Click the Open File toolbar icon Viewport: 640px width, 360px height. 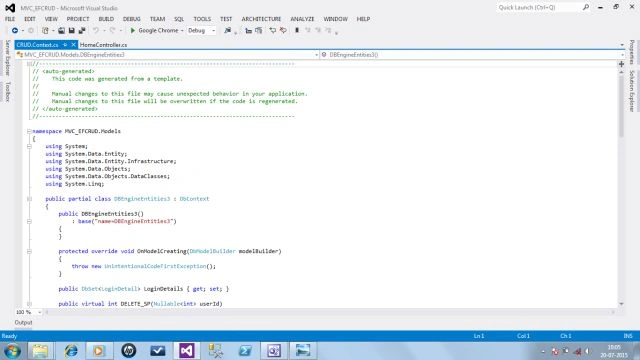(61, 31)
